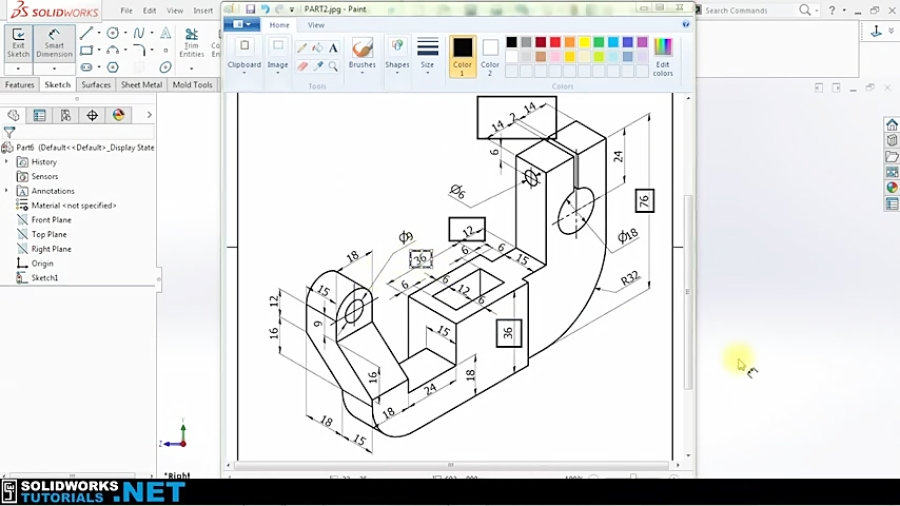Select the Ellipse sketch tool
Viewport: 900px width, 506px height.
click(x=165, y=67)
